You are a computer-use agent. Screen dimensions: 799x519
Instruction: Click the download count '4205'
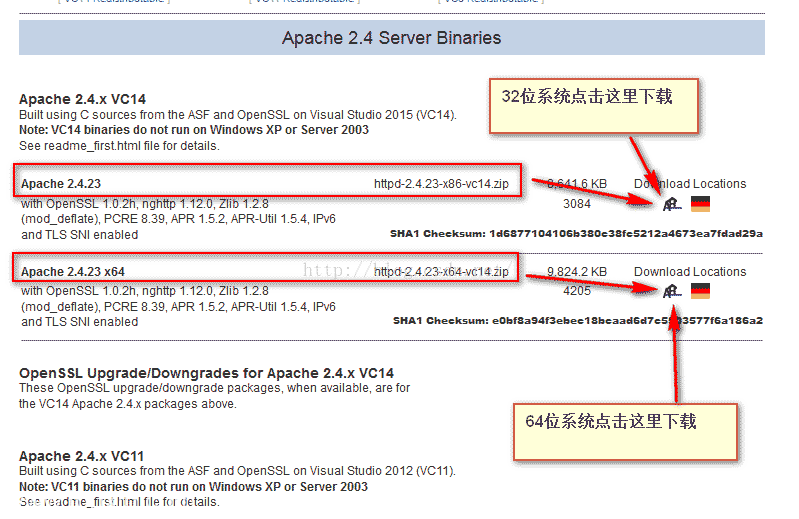577,291
